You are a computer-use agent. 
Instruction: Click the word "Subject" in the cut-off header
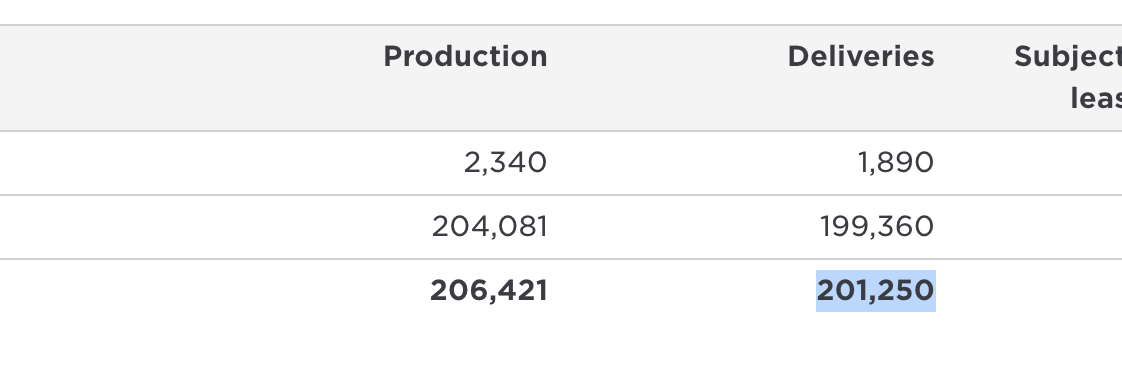[1068, 57]
